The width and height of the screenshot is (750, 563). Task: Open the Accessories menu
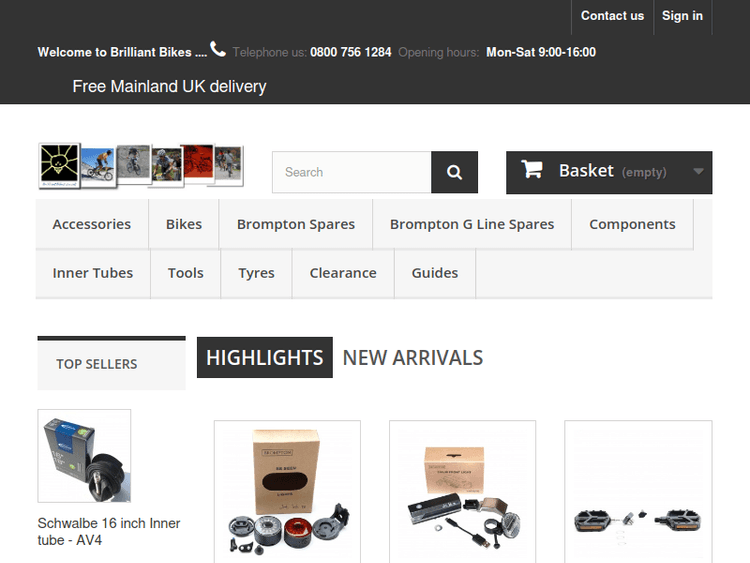[92, 224]
